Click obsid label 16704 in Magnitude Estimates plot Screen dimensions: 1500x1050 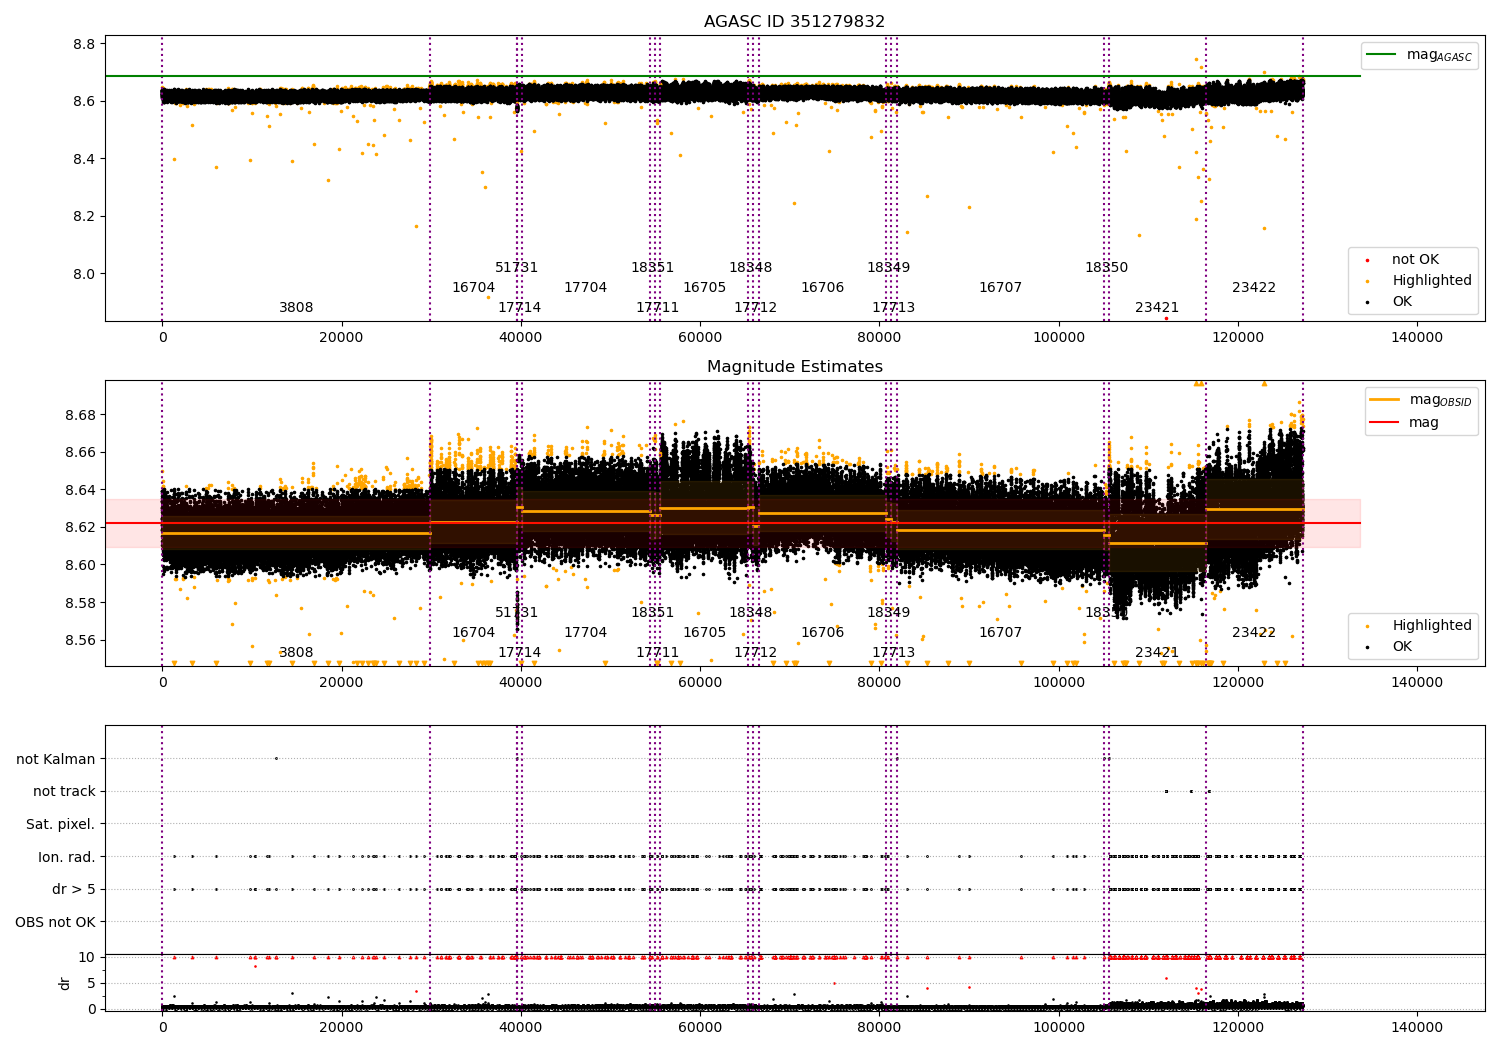pyautogui.click(x=473, y=633)
